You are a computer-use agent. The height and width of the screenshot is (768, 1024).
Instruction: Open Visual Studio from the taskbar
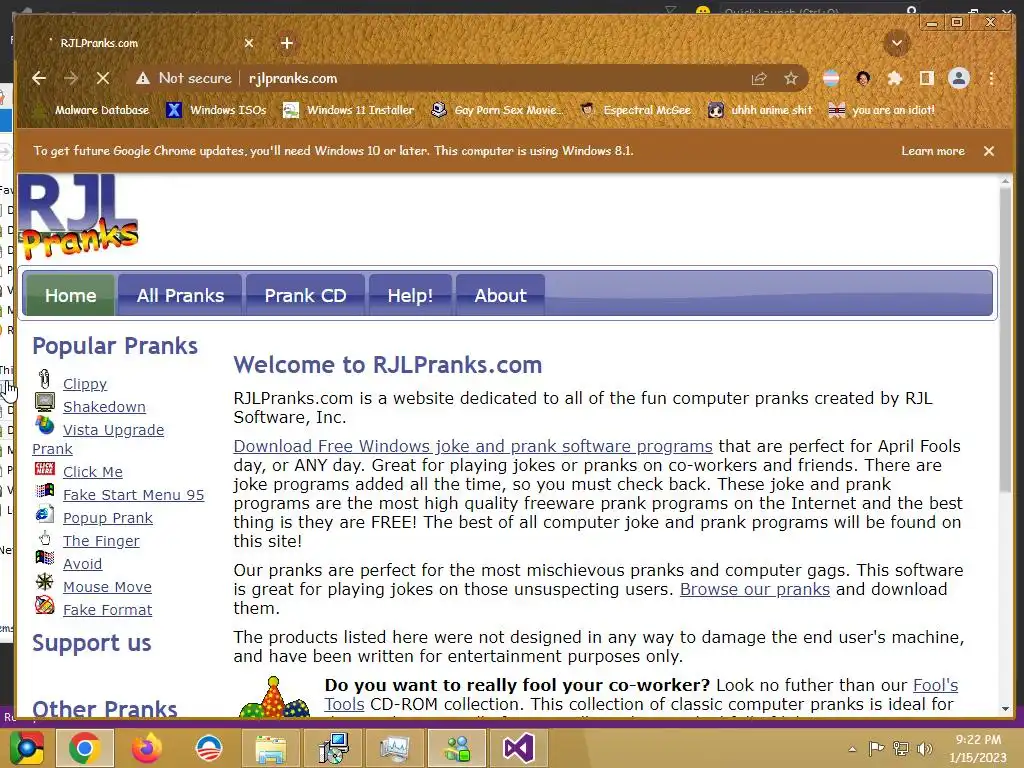click(x=519, y=748)
